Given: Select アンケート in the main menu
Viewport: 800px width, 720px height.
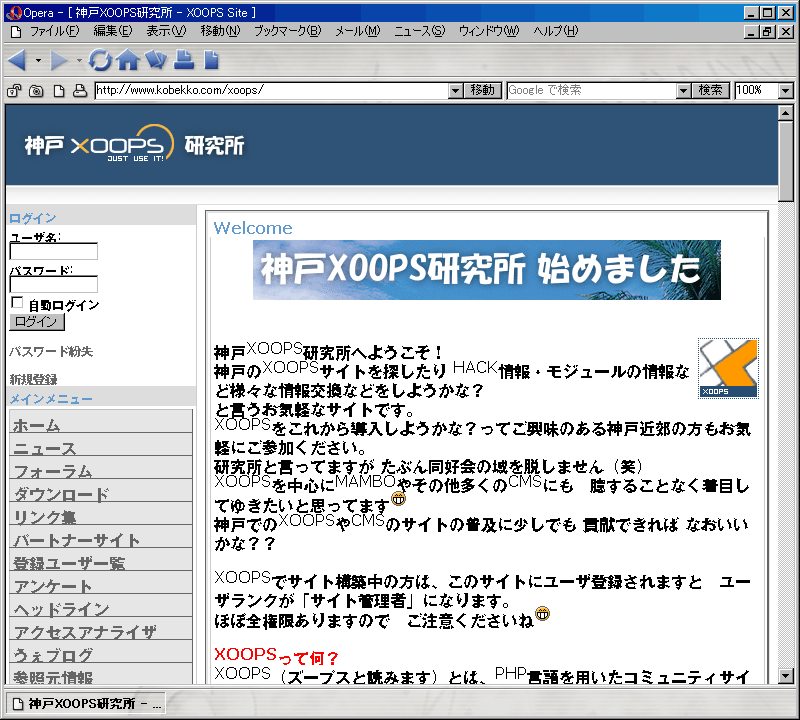Looking at the screenshot, I should click(101, 584).
